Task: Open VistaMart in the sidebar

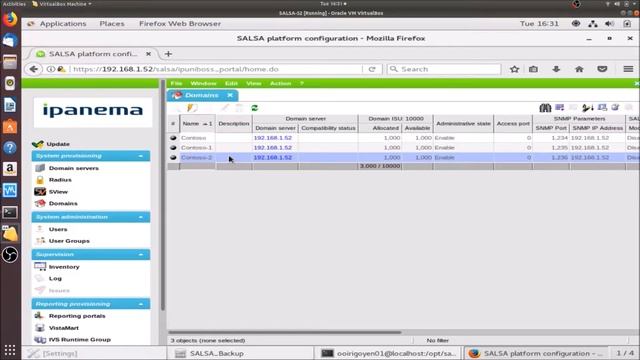Action: coord(64,328)
